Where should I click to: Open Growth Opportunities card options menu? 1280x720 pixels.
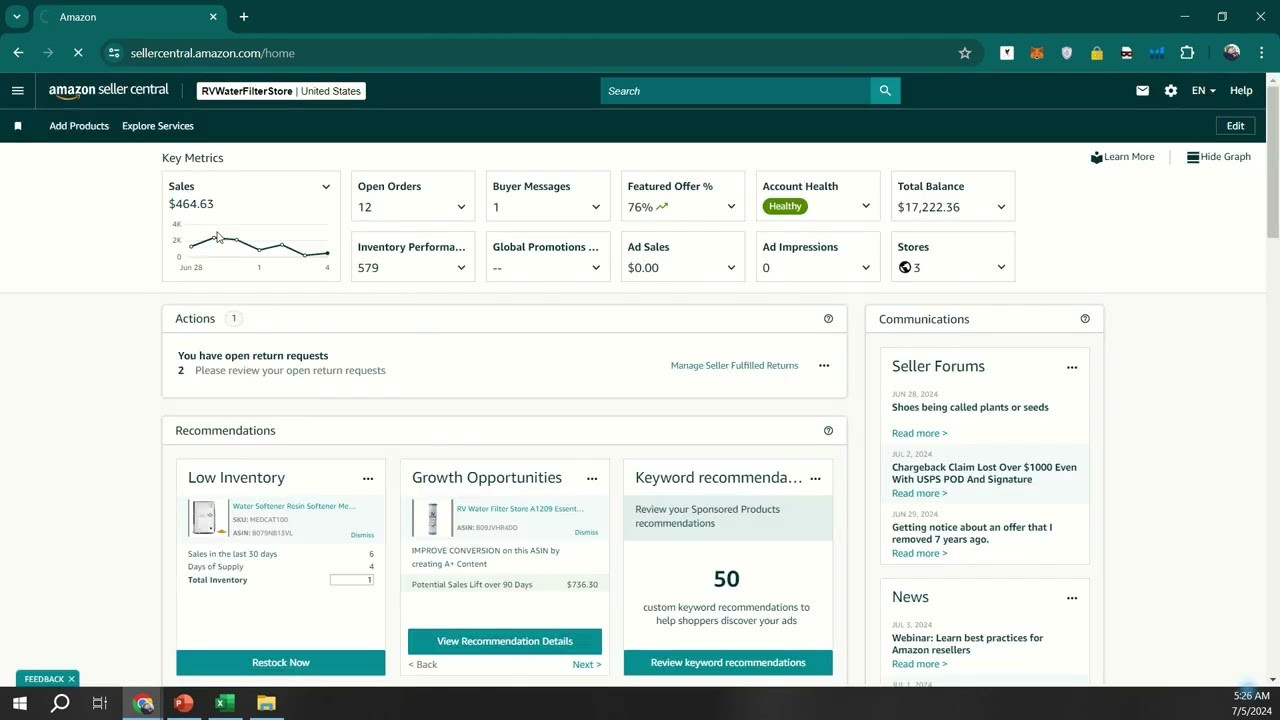(592, 479)
